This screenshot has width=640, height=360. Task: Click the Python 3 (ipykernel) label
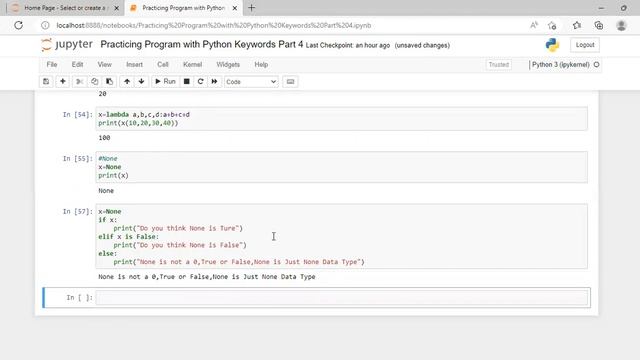click(x=560, y=64)
